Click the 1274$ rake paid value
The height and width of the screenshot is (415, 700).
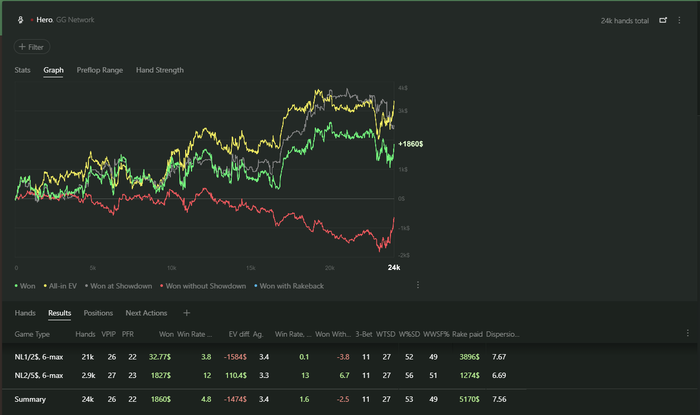pyautogui.click(x=470, y=375)
